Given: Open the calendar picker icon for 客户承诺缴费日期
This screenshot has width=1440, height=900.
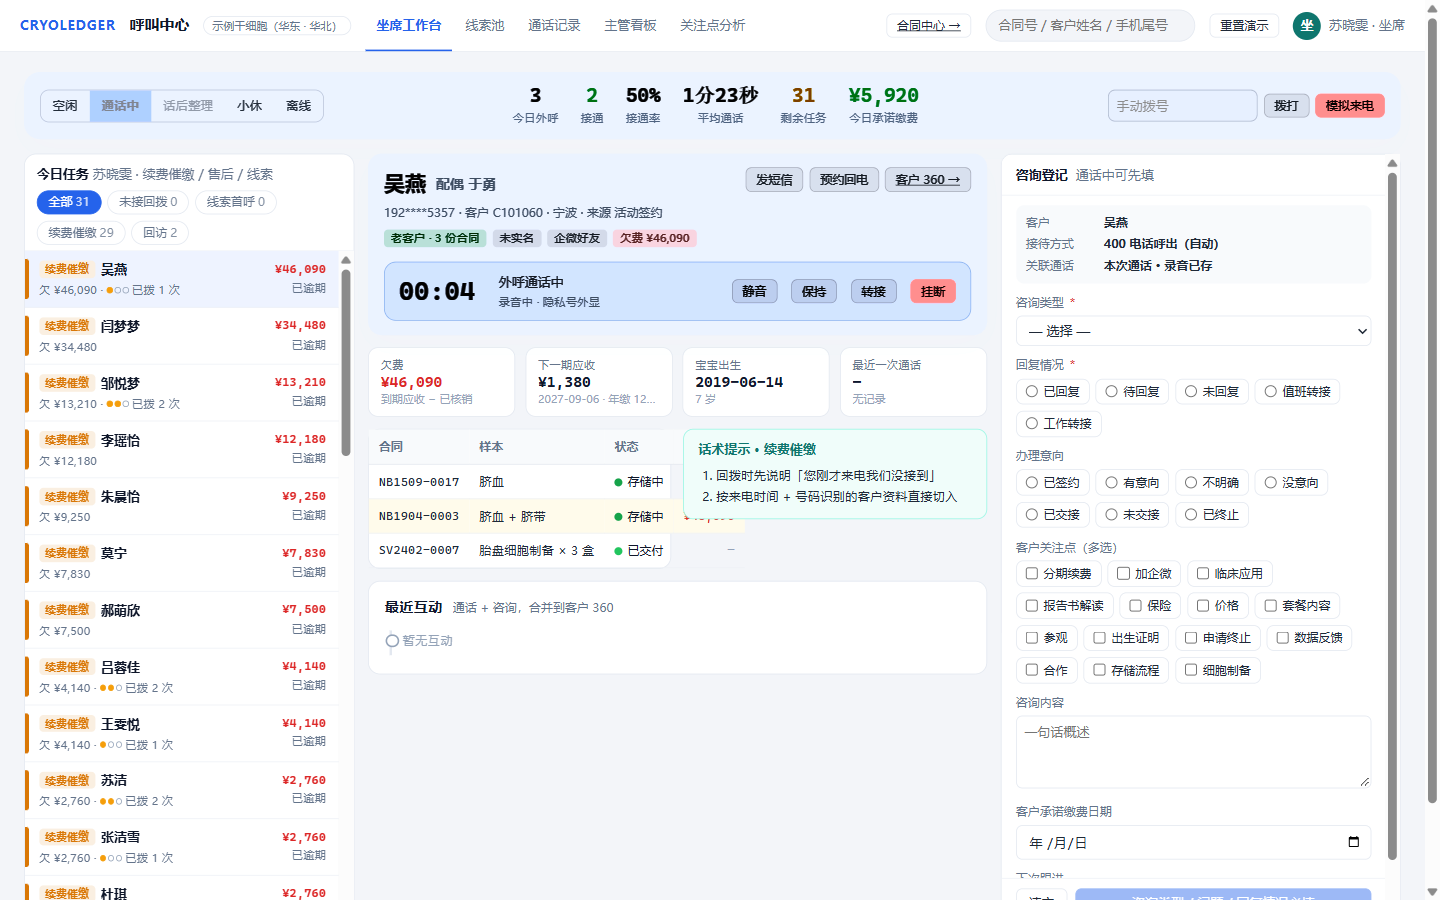Looking at the screenshot, I should pyautogui.click(x=1353, y=842).
